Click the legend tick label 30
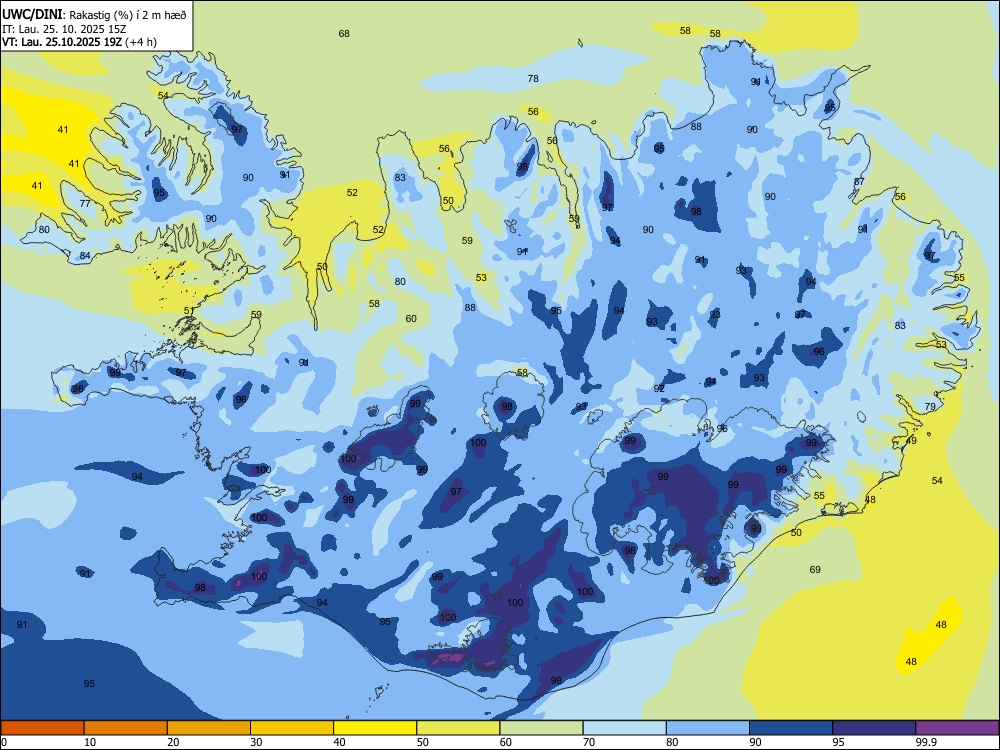 (x=256, y=742)
